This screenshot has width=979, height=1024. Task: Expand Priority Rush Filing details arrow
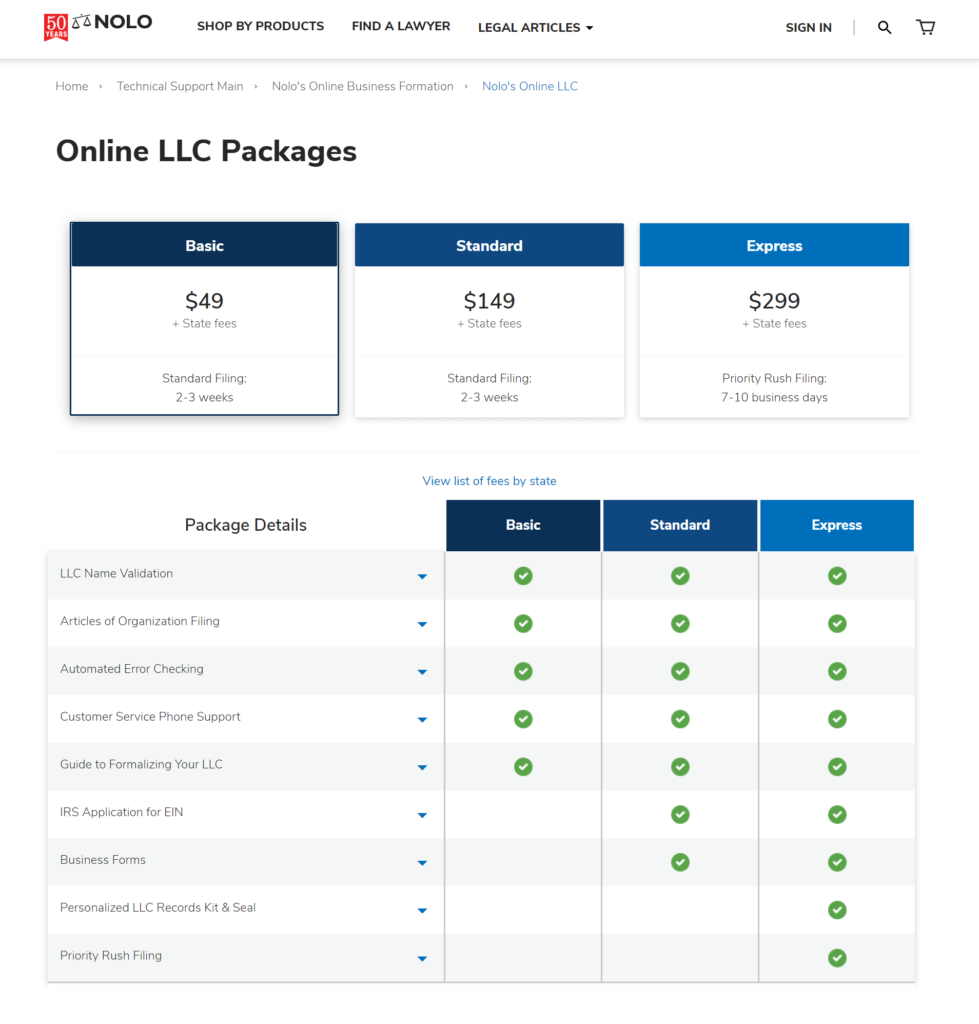tap(422, 959)
